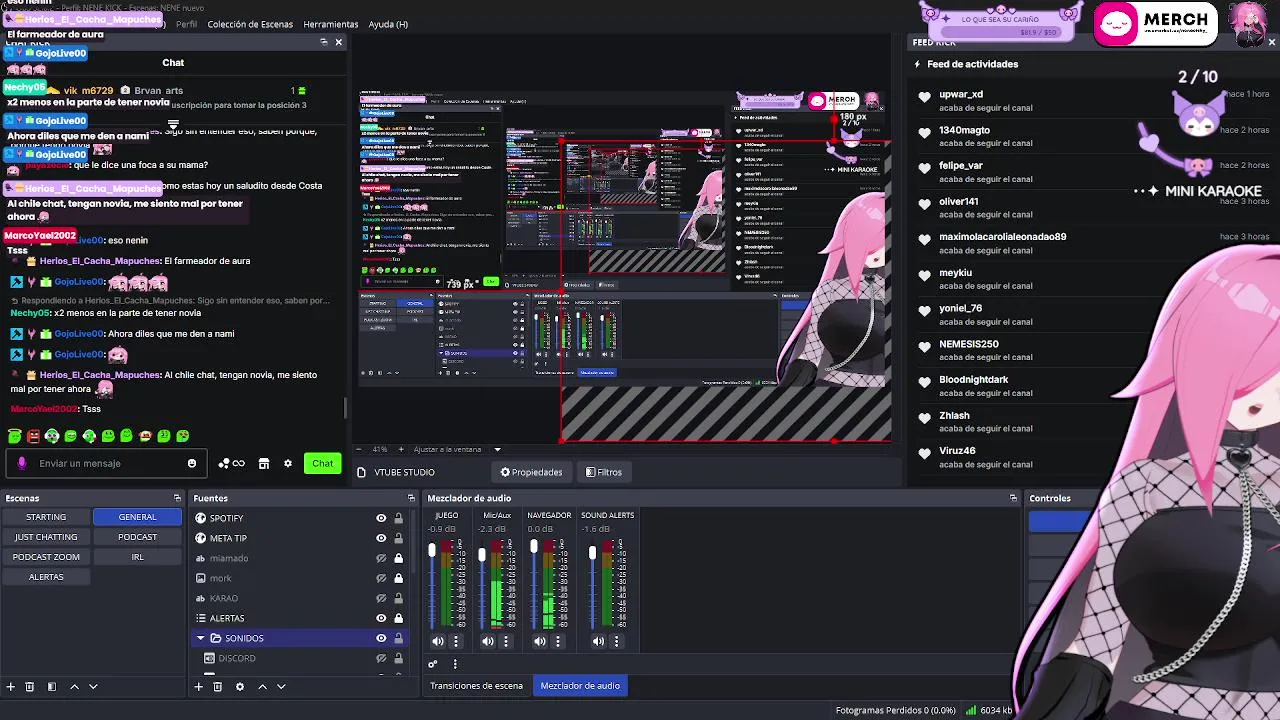This screenshot has width=1280, height=720.
Task: Mute the JUEGO audio channel
Action: (x=437, y=641)
